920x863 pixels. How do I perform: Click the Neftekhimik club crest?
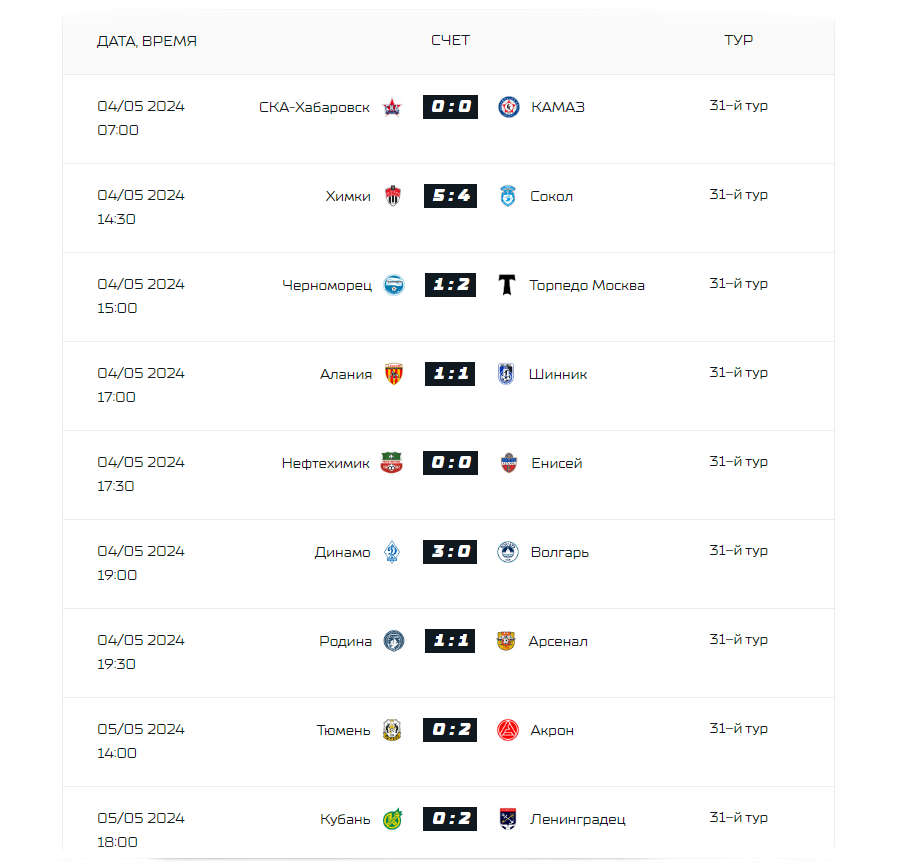tap(391, 463)
